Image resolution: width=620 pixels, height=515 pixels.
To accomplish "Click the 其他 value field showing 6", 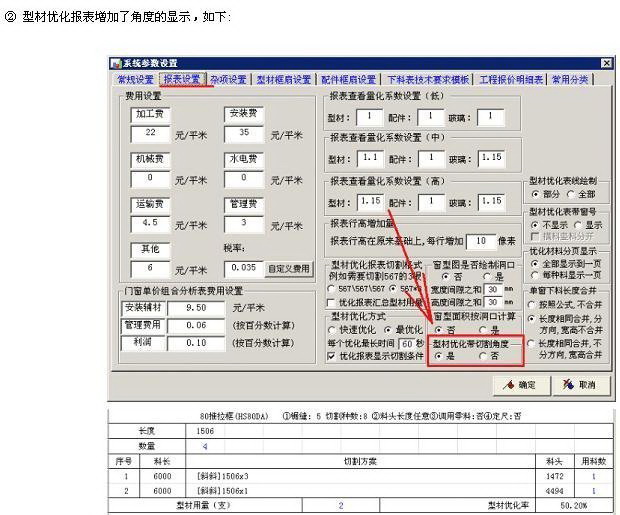I will tap(150, 269).
